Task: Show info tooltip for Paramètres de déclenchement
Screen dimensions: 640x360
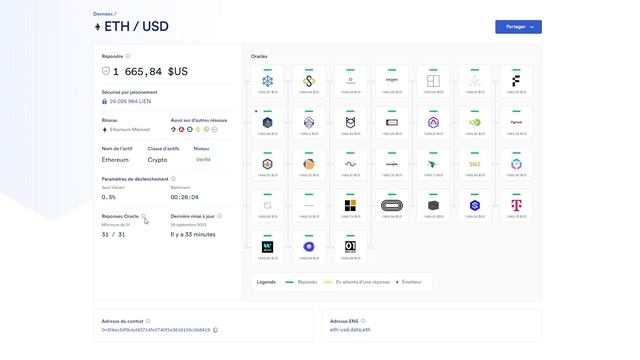Action: [x=173, y=179]
